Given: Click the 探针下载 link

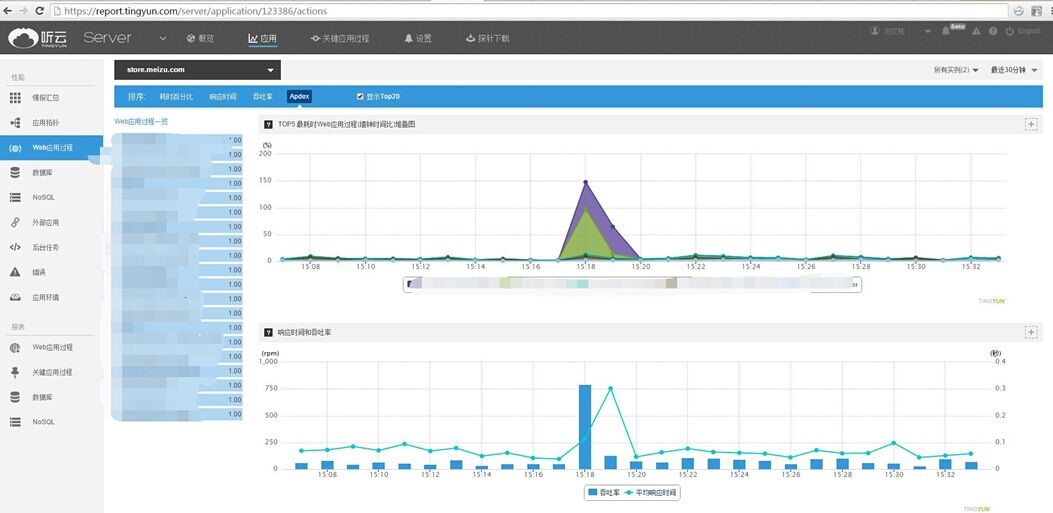Looking at the screenshot, I should tap(487, 38).
